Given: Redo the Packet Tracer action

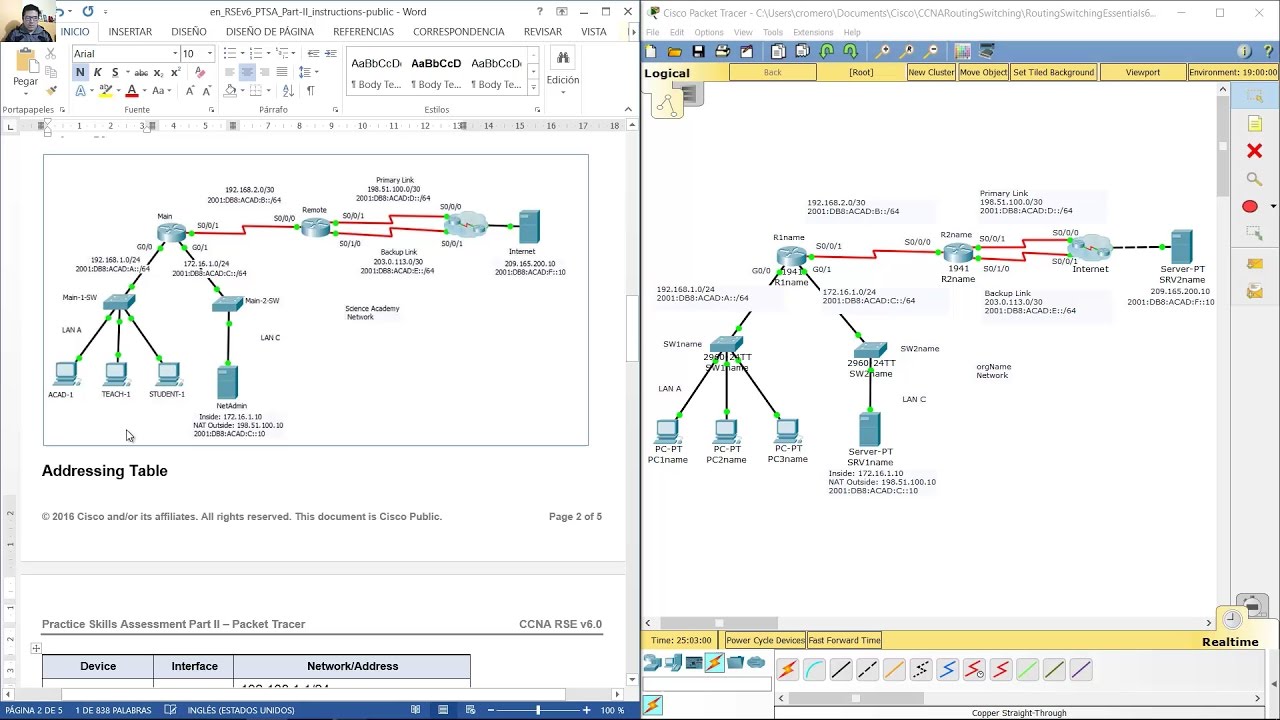Looking at the screenshot, I should 850,51.
